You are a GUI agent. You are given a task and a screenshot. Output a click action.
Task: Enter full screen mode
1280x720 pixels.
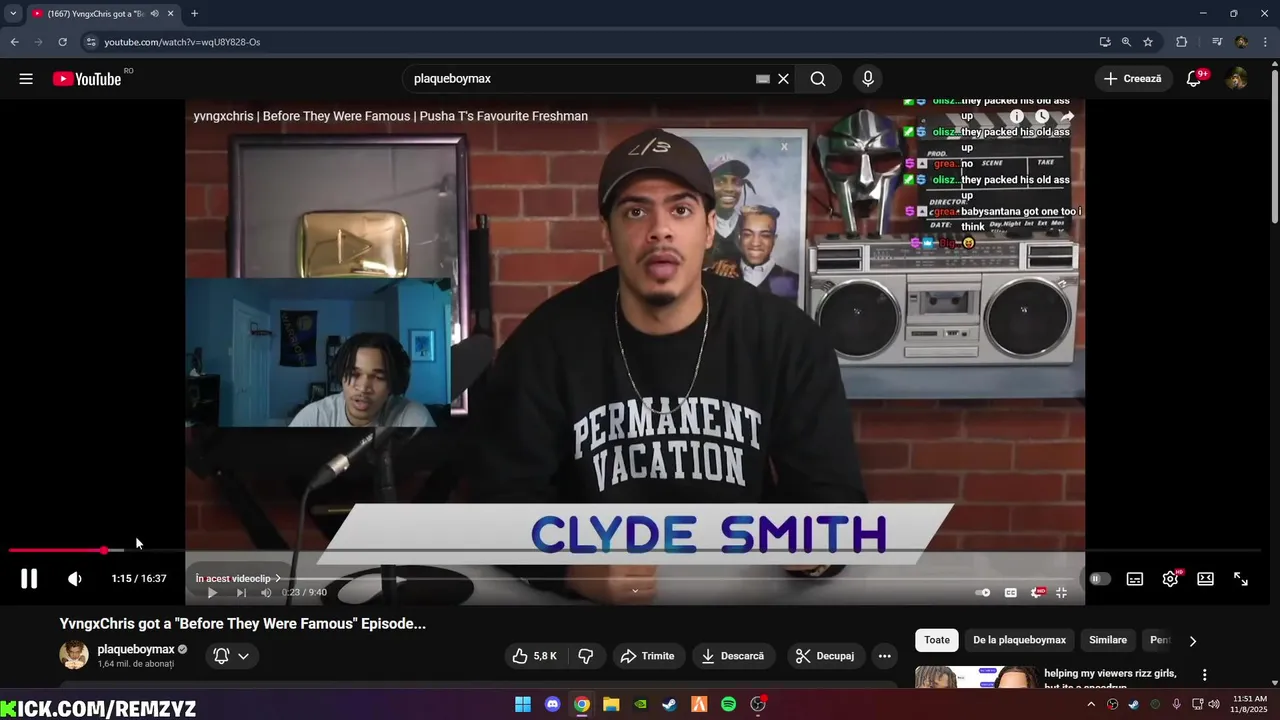tap(1241, 578)
